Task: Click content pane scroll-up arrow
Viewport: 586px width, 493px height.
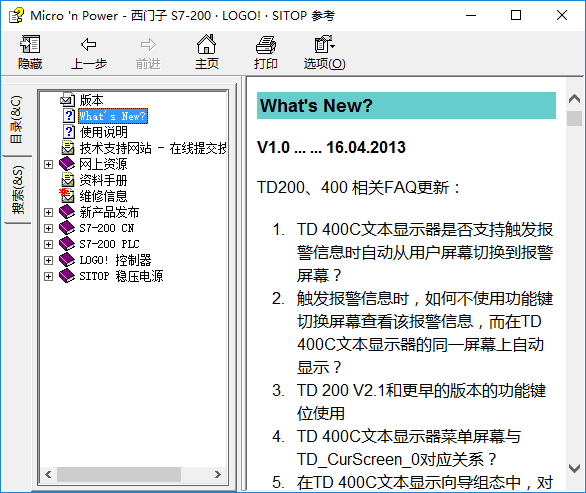Action: 574,99
